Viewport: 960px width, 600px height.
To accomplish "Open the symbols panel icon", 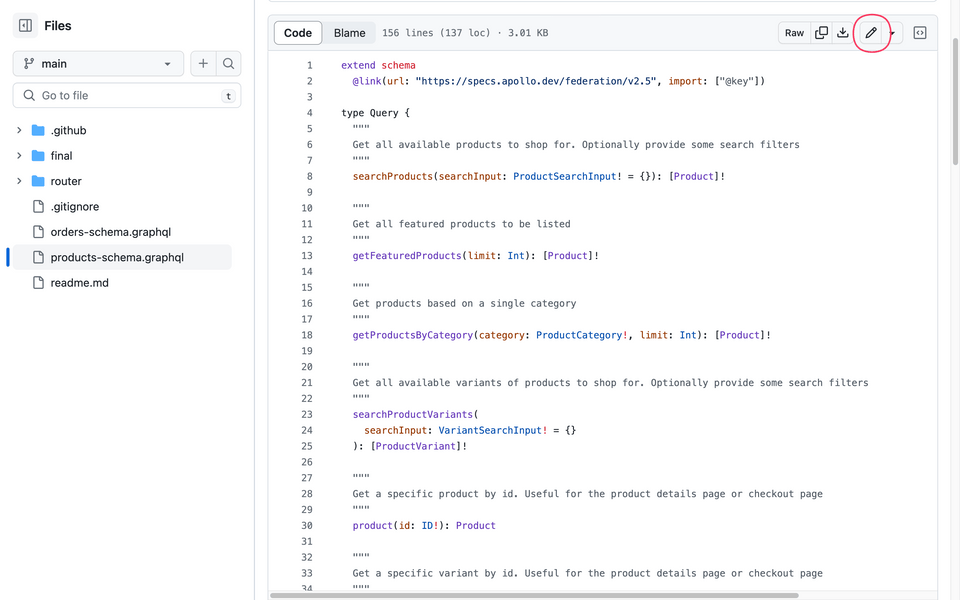I will click(x=920, y=33).
